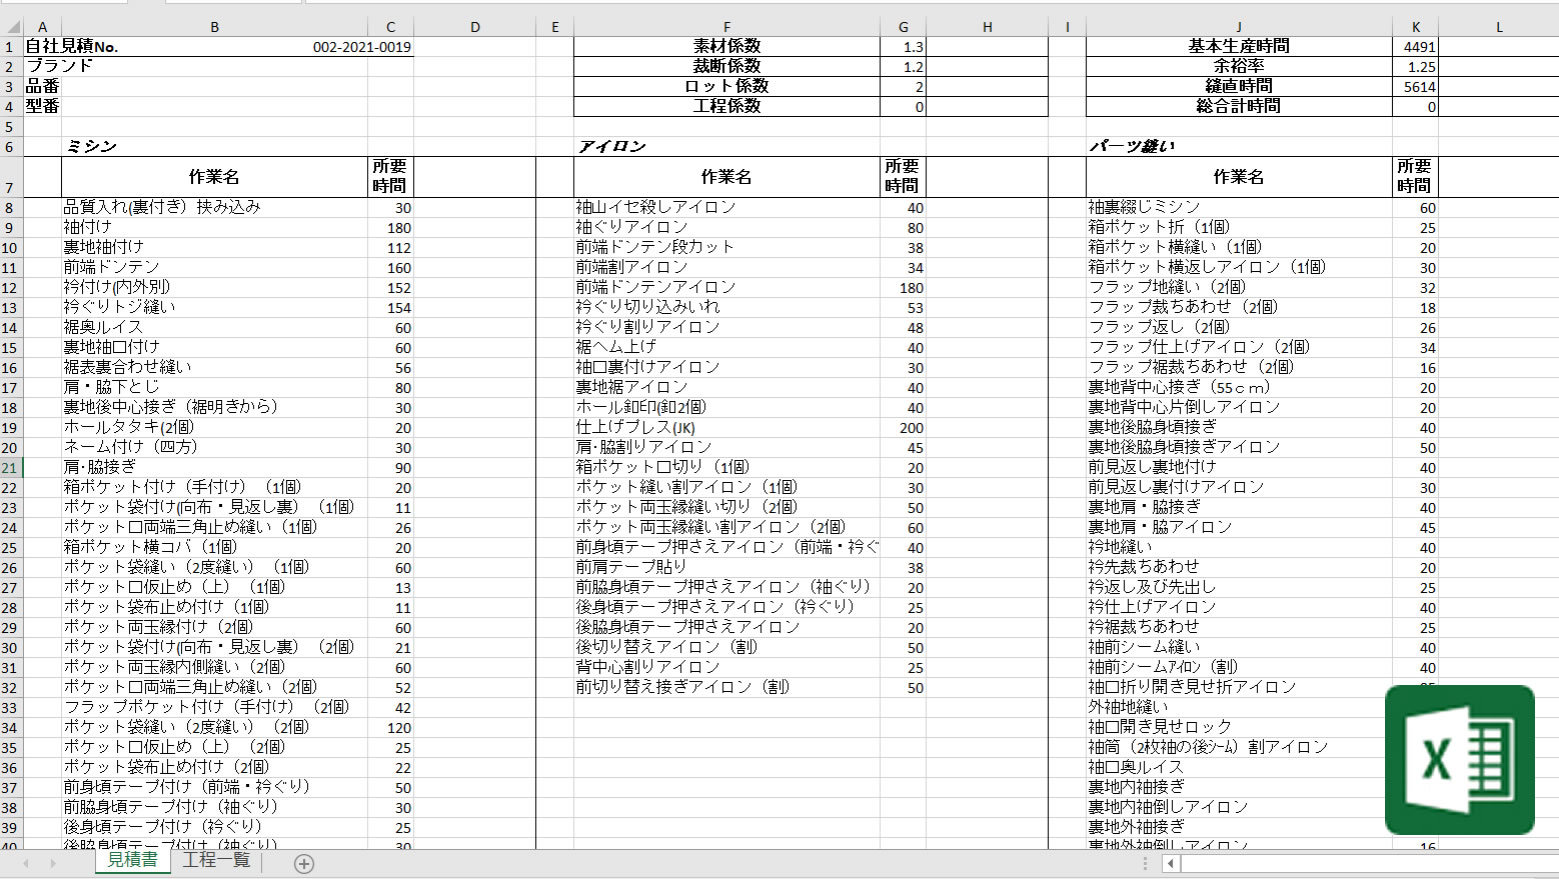Click the New Sheet plus icon

click(304, 863)
